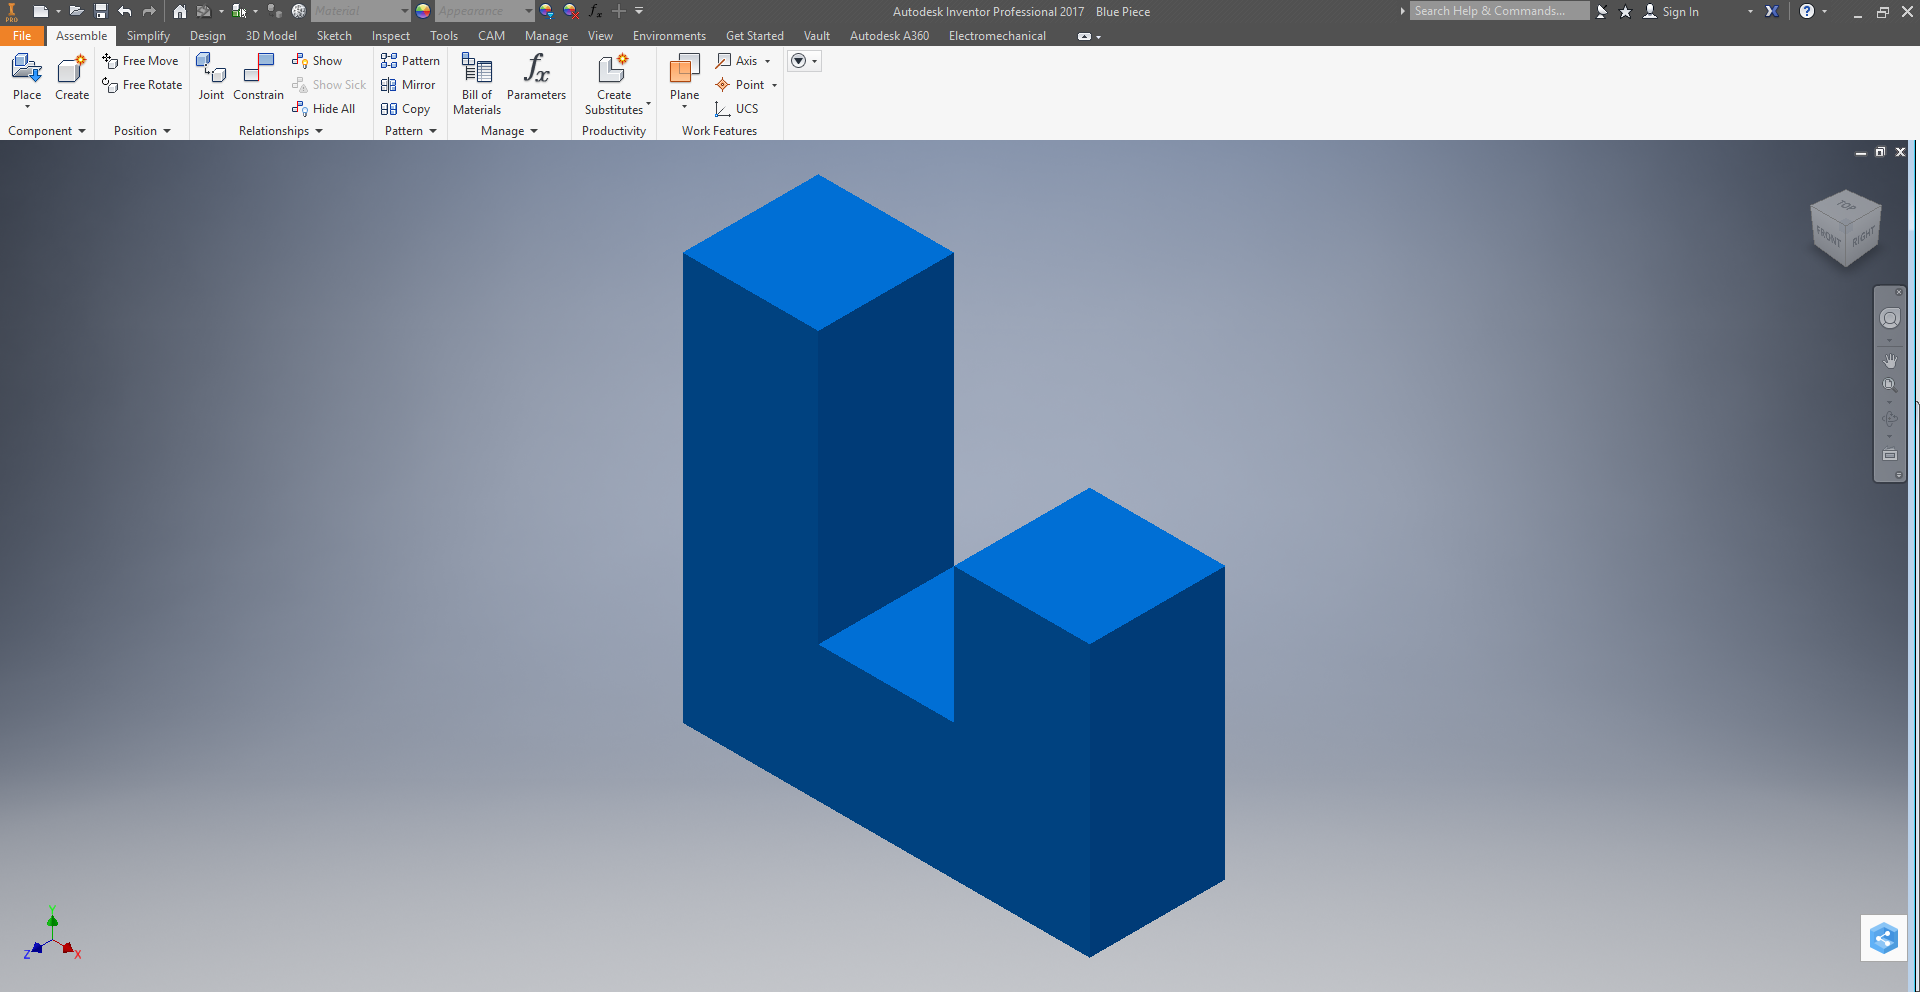The width and height of the screenshot is (1920, 992).
Task: Click the A360 share icon in viewport corner
Action: pos(1884,938)
